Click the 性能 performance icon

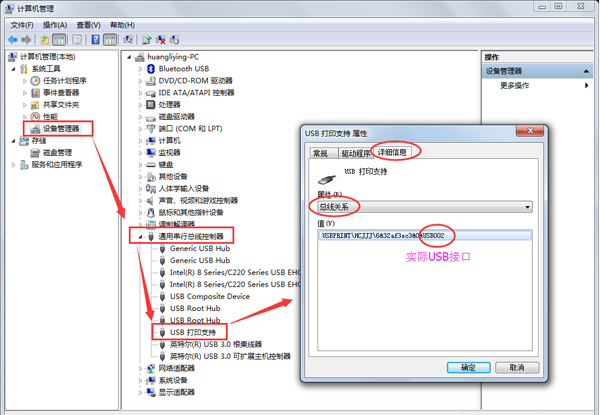click(x=35, y=117)
